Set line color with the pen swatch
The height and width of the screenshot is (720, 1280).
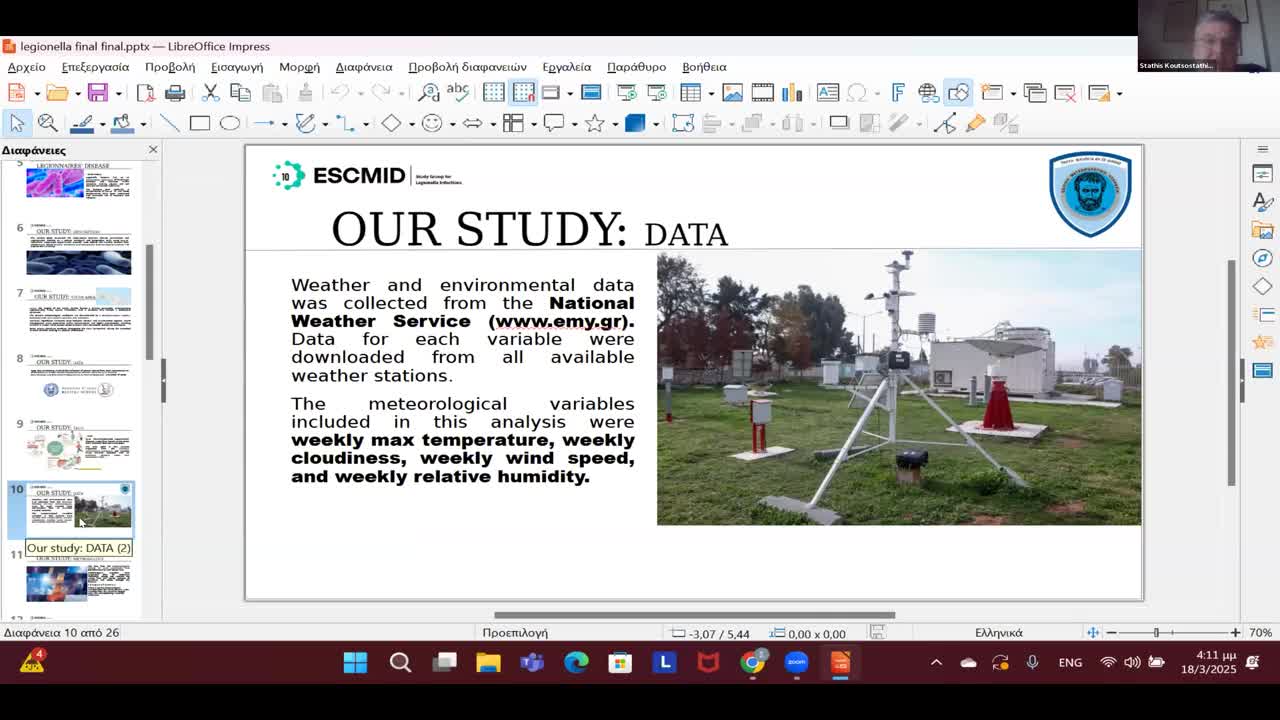[82, 123]
